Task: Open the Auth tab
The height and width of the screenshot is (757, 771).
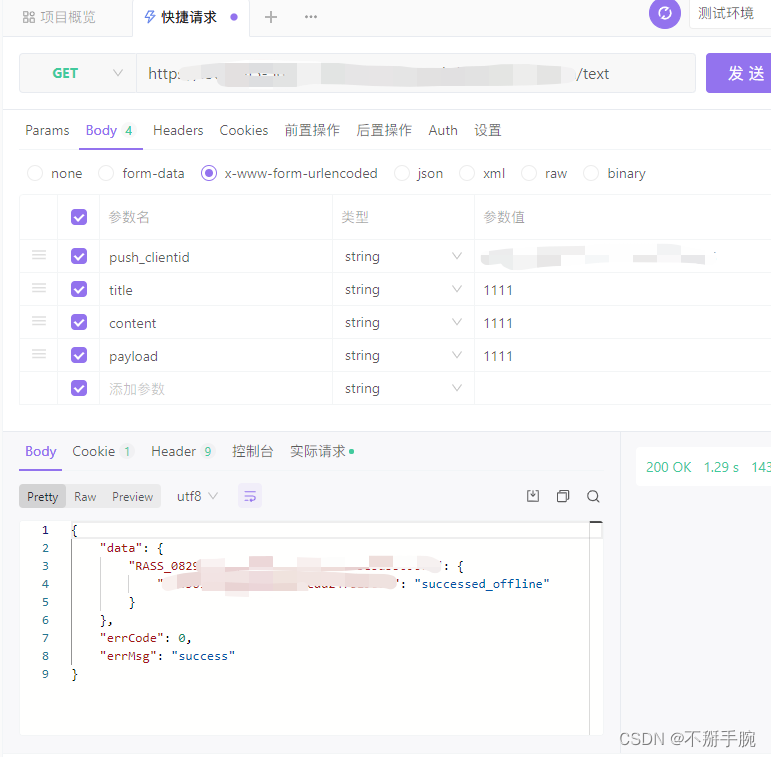Action: point(443,130)
